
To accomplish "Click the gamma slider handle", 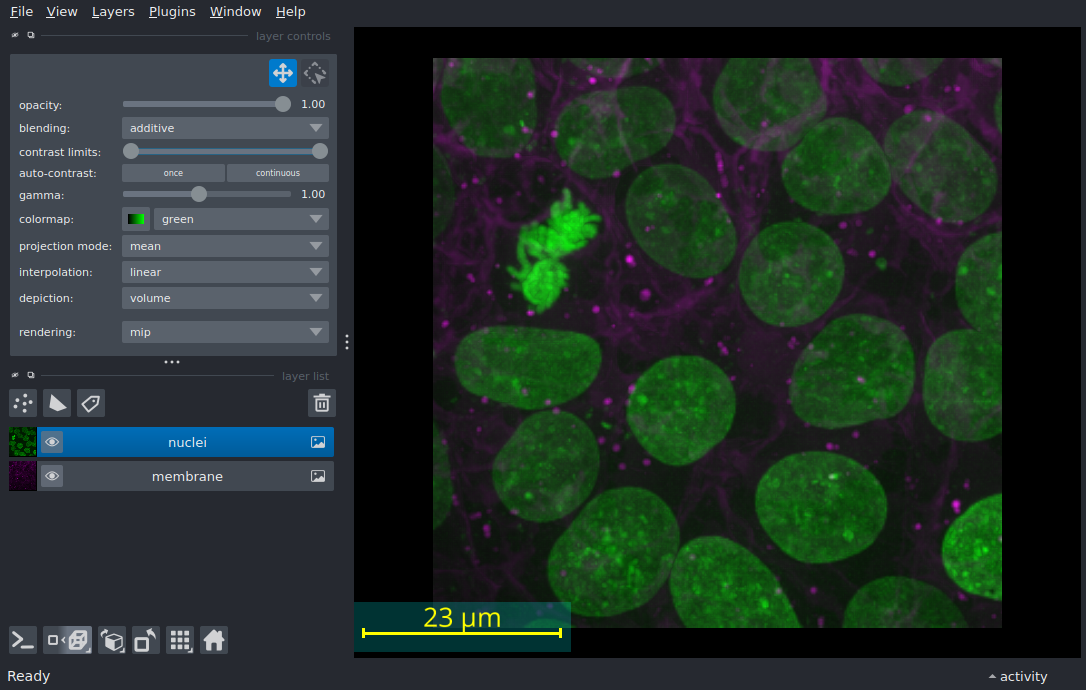I will 199,194.
